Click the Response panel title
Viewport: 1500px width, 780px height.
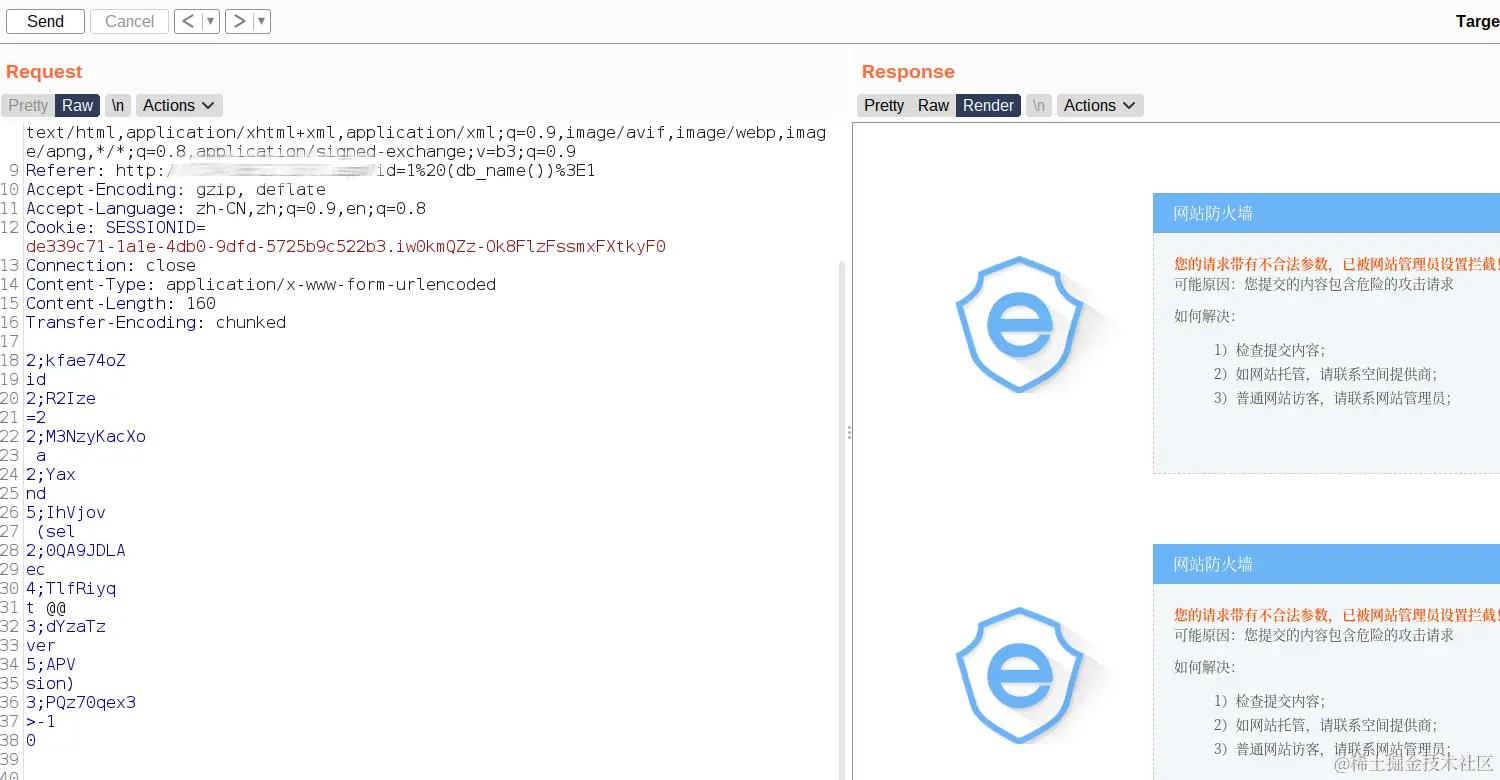click(x=908, y=71)
